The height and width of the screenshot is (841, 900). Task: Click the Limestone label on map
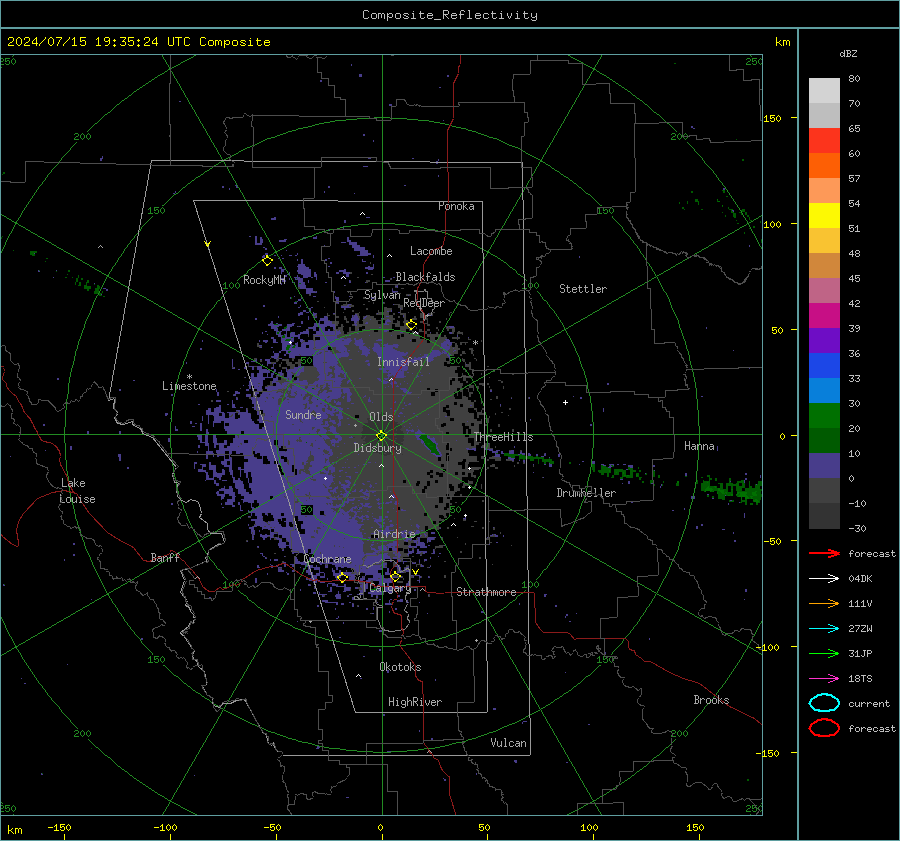coord(189,386)
